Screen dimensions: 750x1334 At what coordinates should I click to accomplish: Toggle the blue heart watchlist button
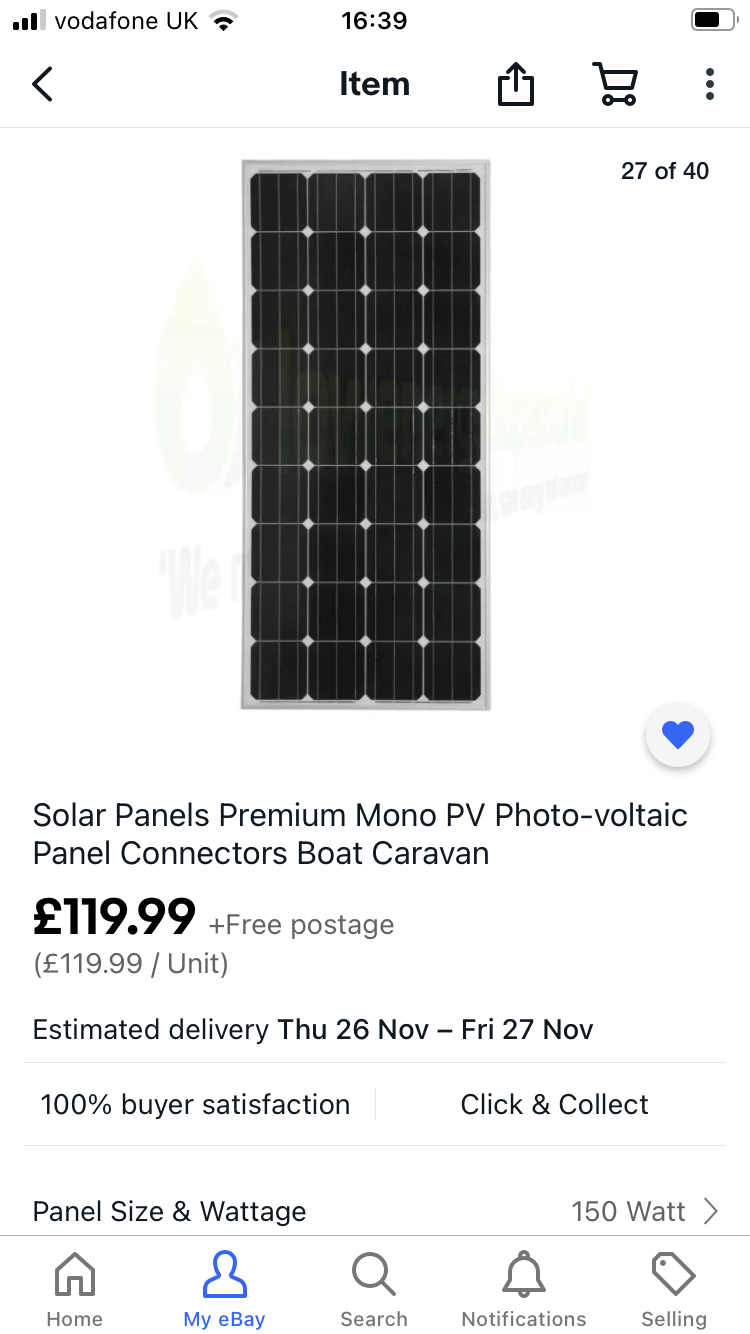tap(678, 736)
